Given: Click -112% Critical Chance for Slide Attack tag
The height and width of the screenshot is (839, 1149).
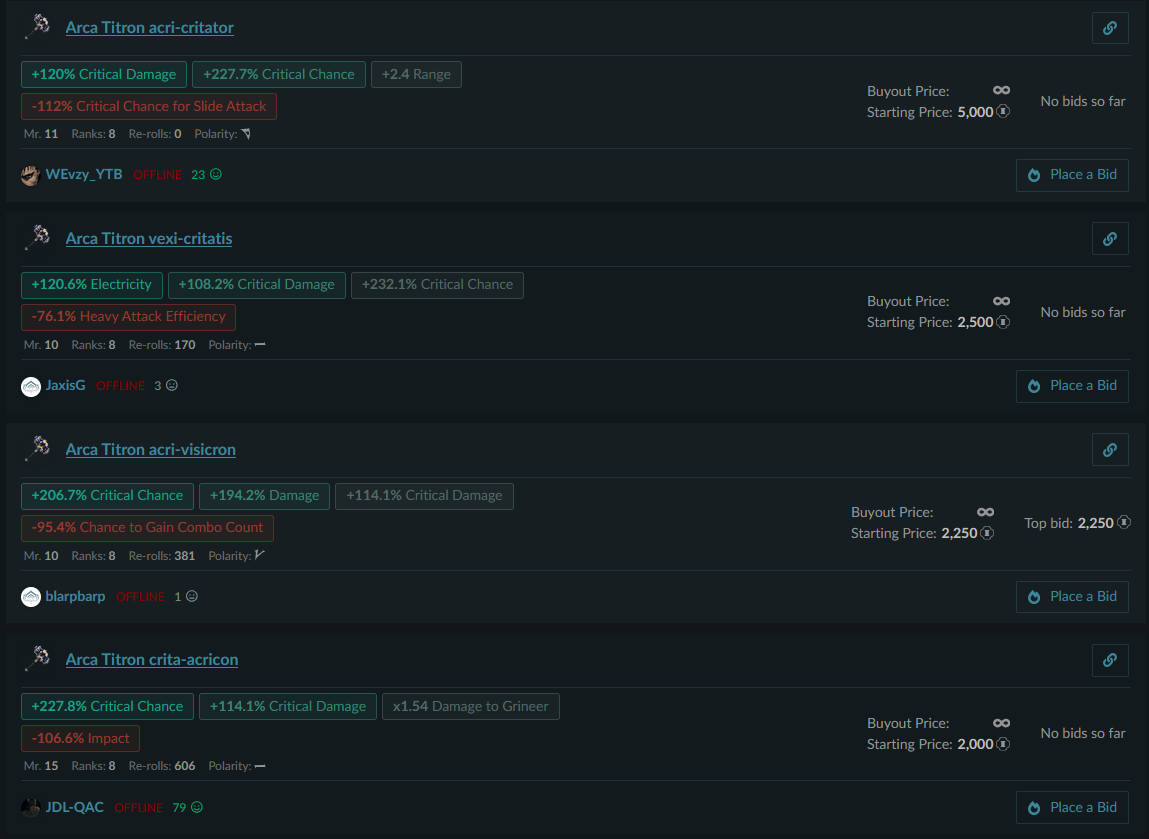Looking at the screenshot, I should [149, 106].
